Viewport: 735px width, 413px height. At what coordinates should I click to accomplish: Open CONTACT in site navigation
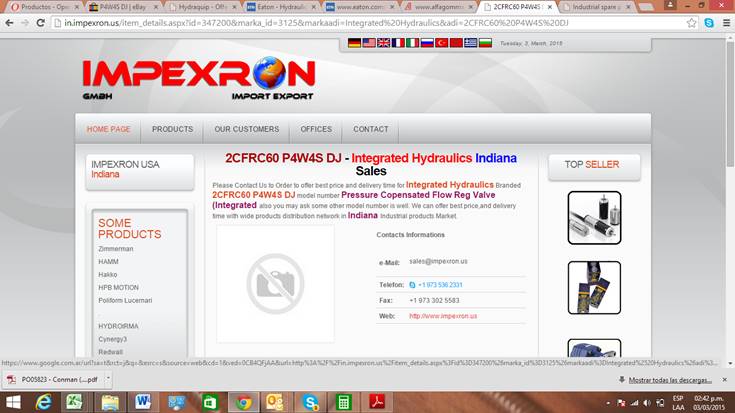[x=371, y=129]
